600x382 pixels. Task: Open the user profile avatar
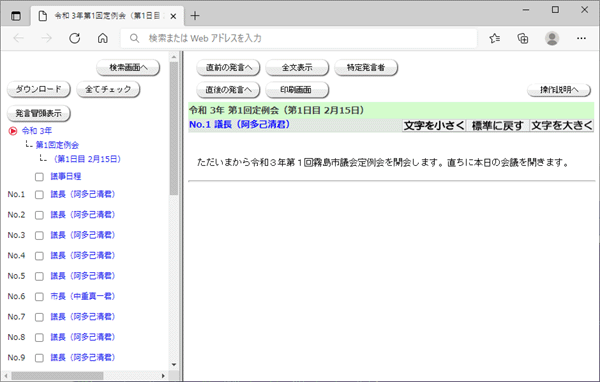click(552, 38)
